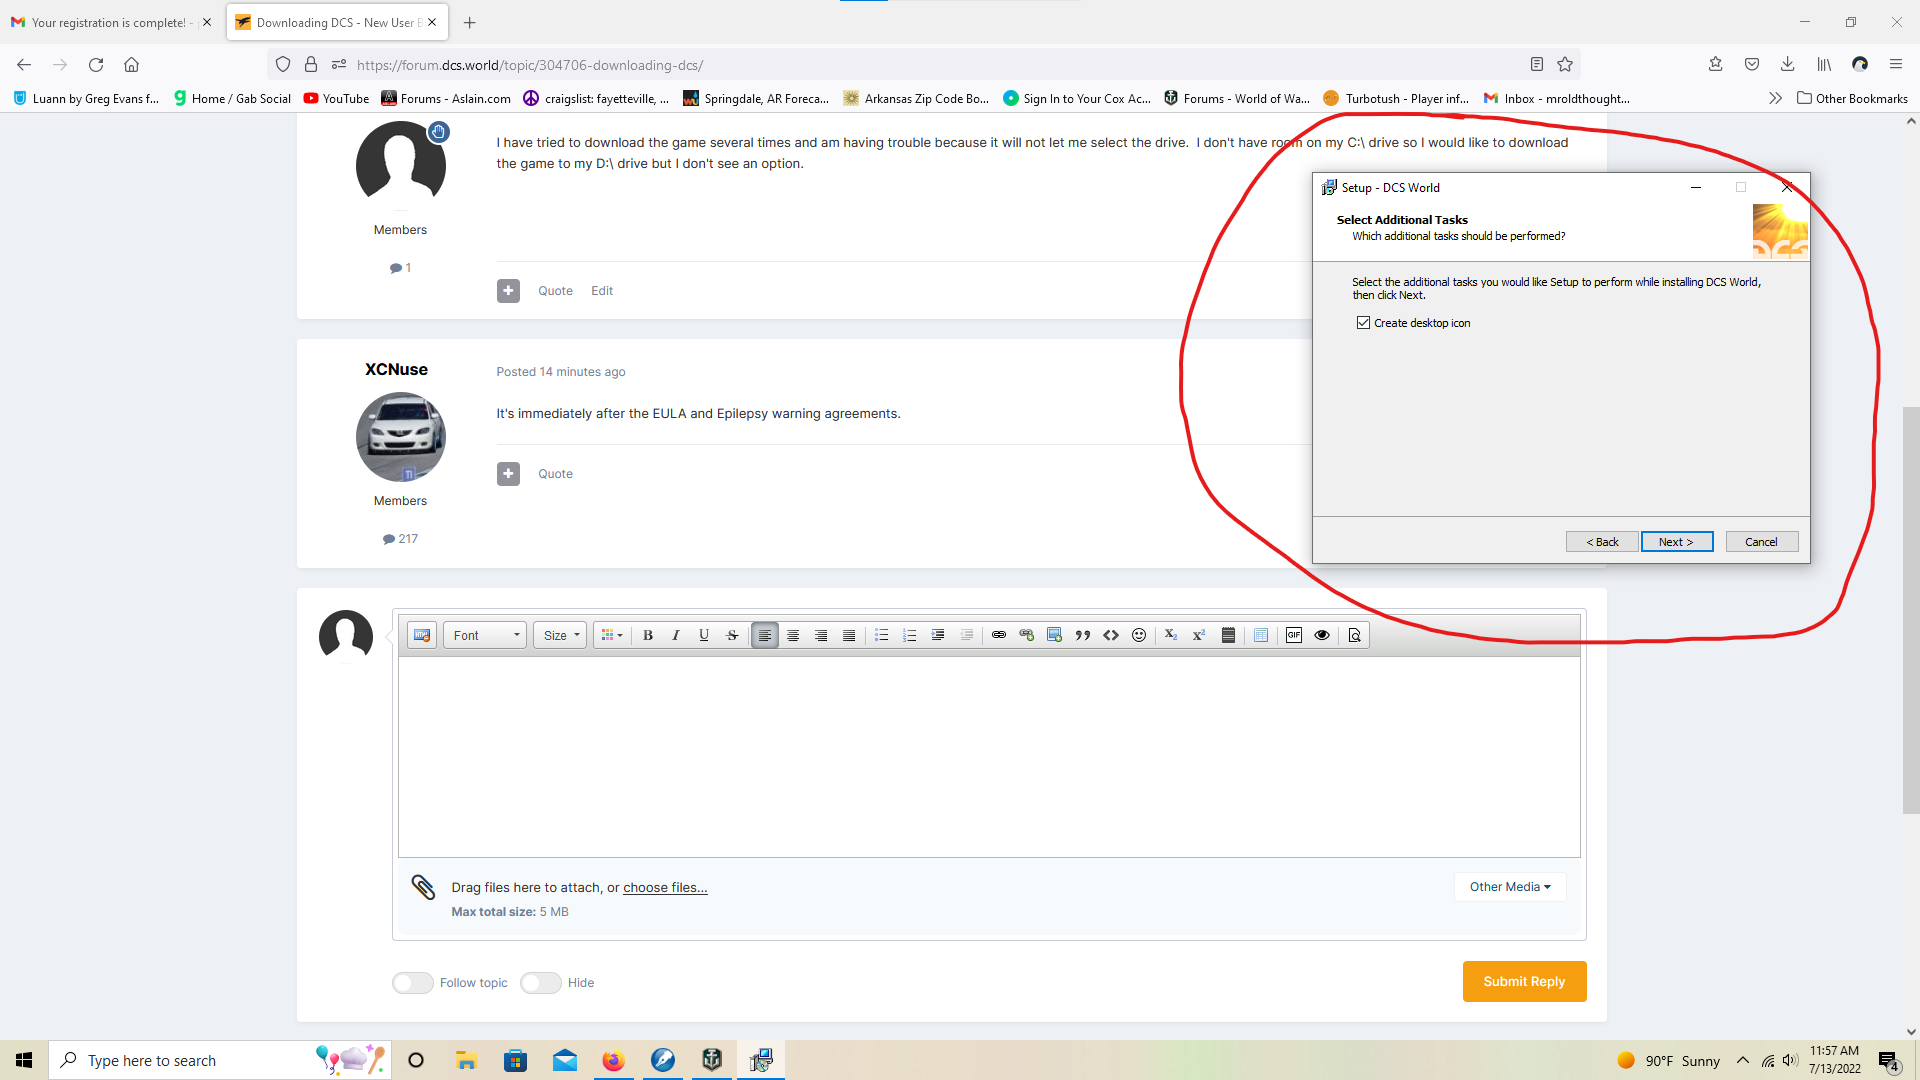1920x1080 pixels.
Task: Click Windows search box
Action: tap(220, 1060)
